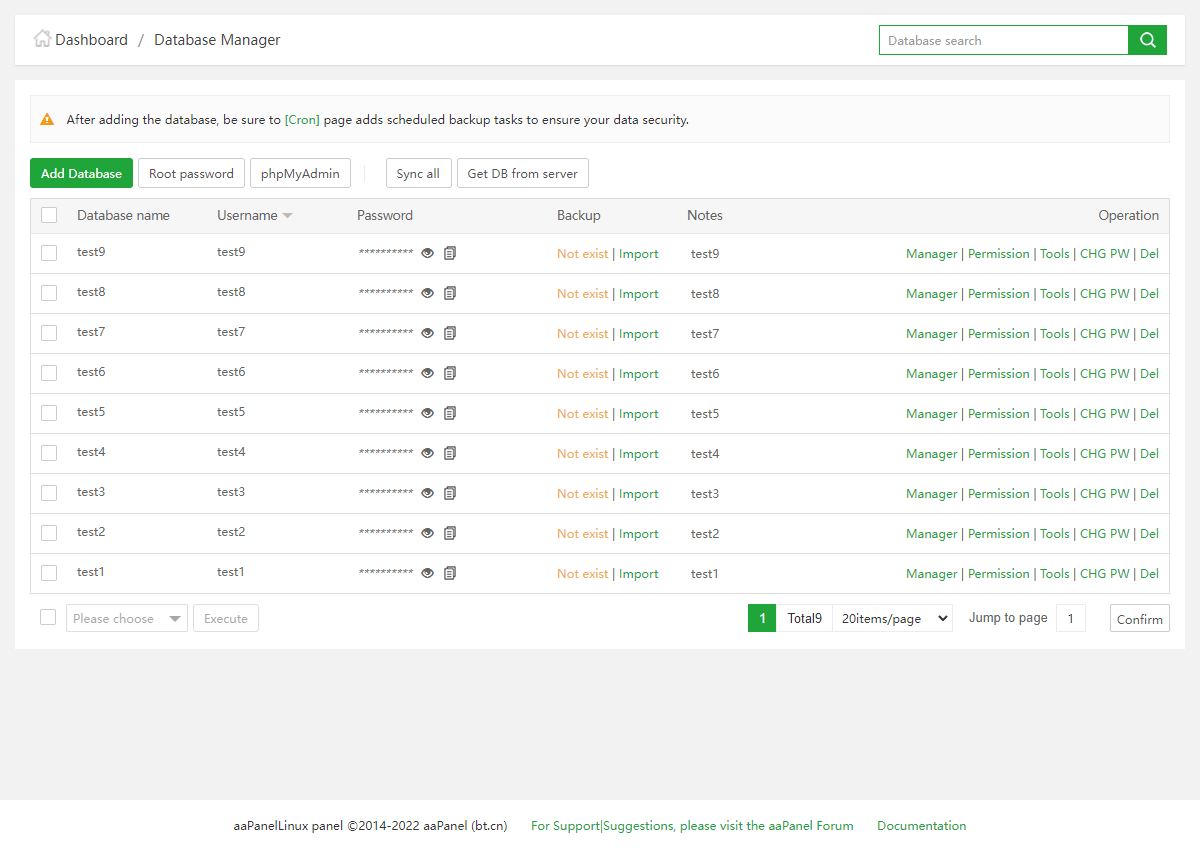
Task: Show password for test9 using eye icon
Action: (428, 253)
